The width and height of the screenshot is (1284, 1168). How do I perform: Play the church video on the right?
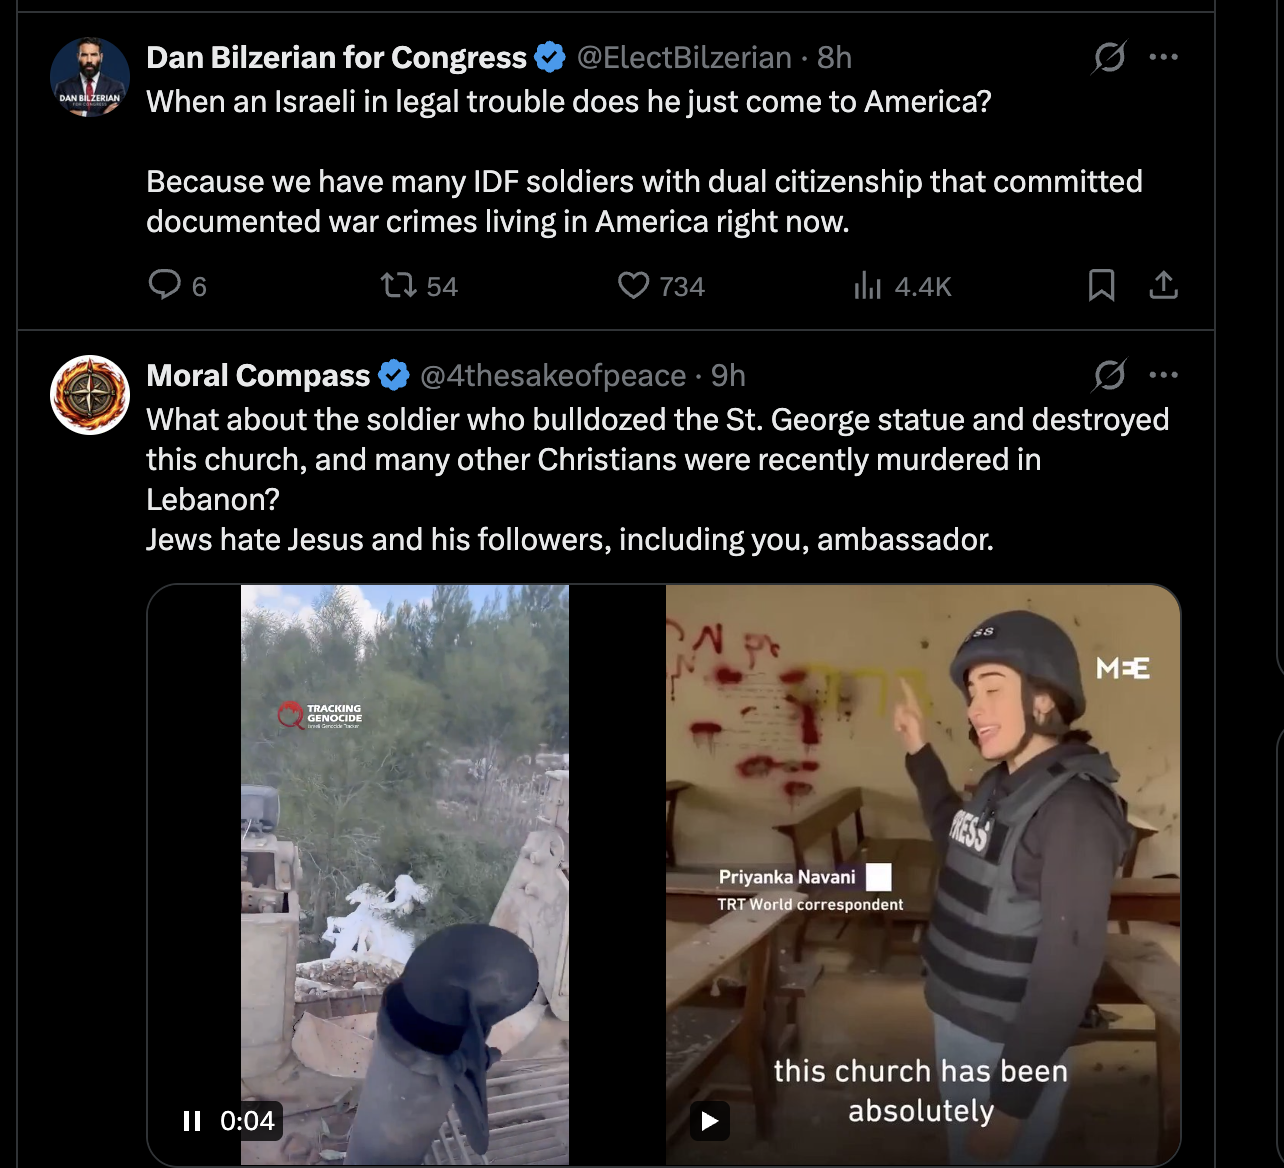(x=710, y=1121)
